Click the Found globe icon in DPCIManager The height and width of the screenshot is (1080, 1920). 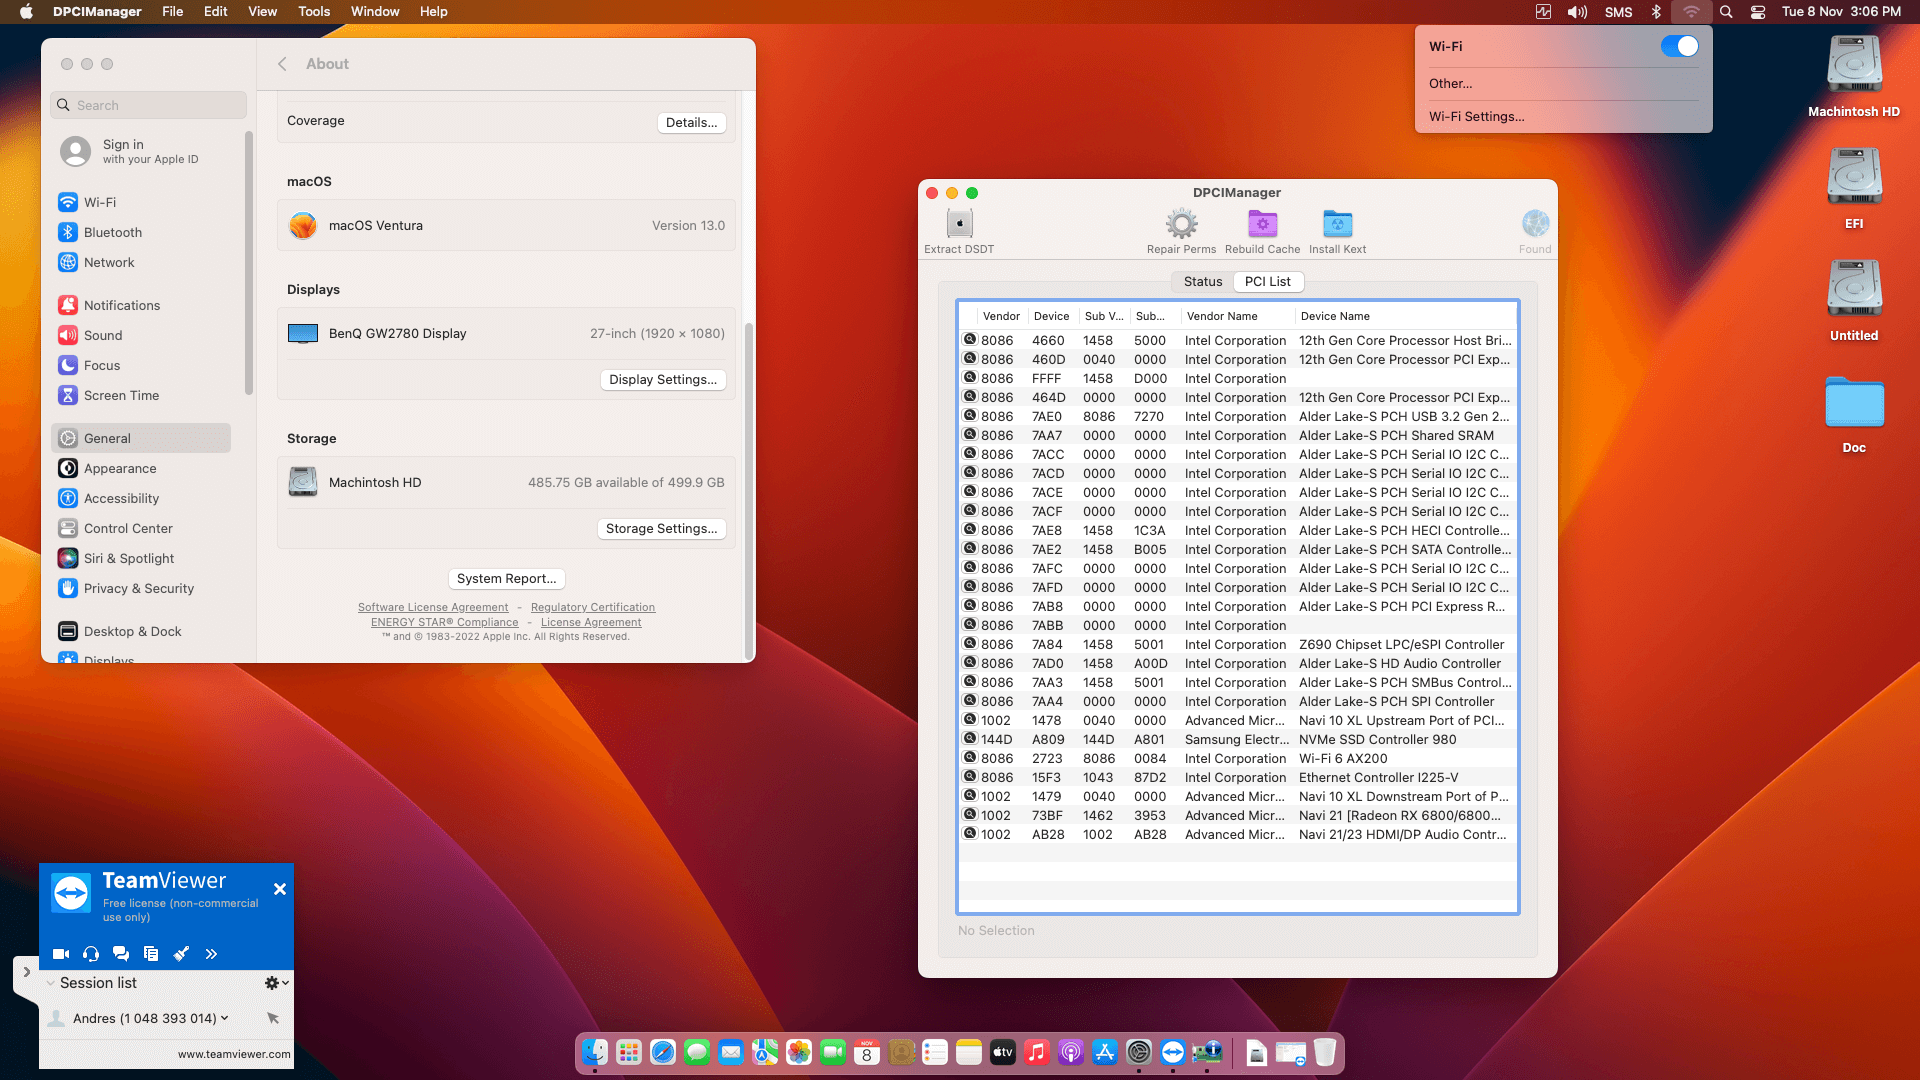1535,224
